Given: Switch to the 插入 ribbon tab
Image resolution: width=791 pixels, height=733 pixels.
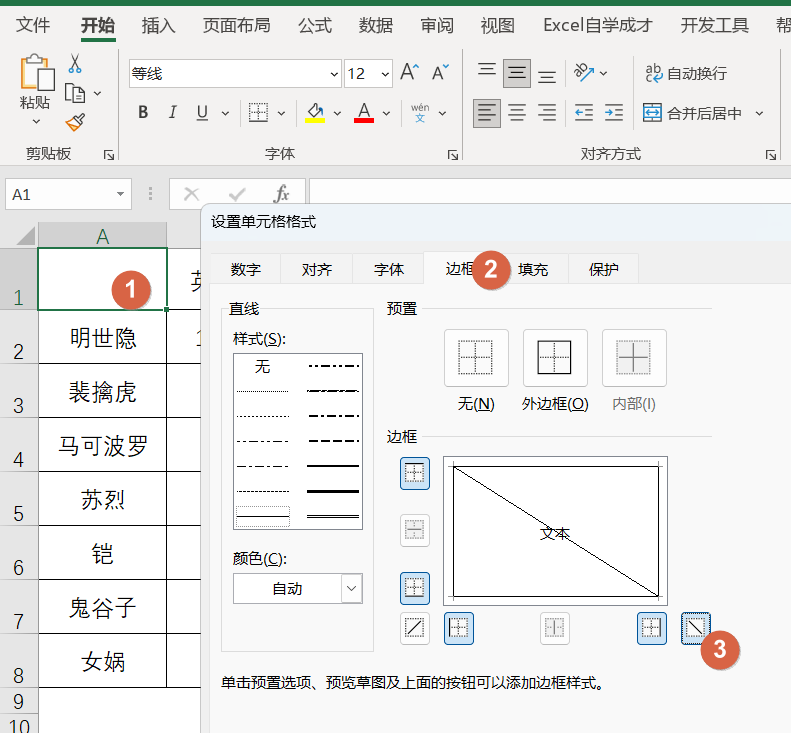Looking at the screenshot, I should pos(158,25).
